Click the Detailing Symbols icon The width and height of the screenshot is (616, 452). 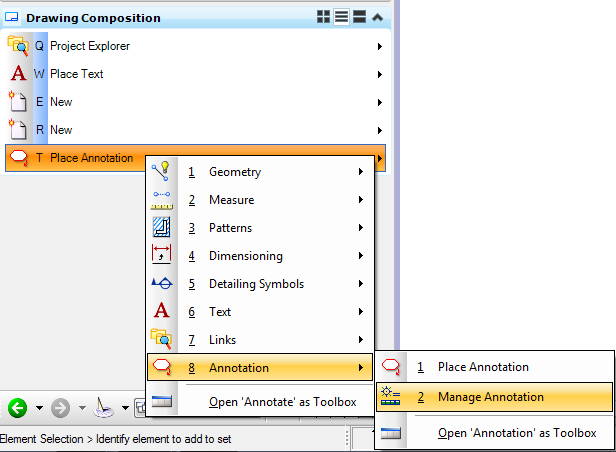coord(162,283)
